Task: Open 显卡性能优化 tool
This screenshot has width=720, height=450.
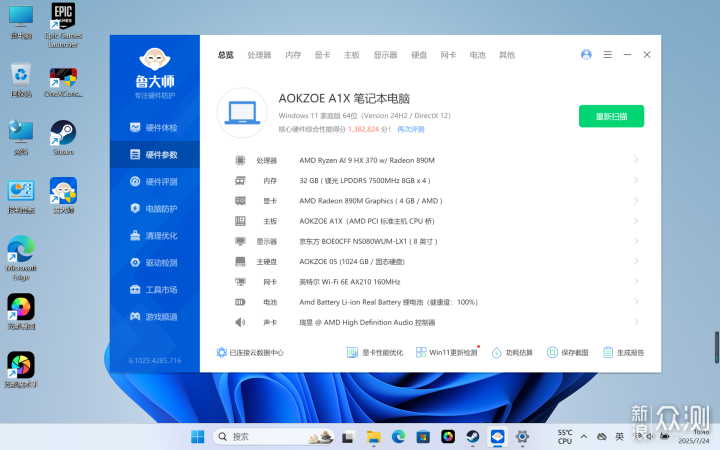Action: point(375,353)
